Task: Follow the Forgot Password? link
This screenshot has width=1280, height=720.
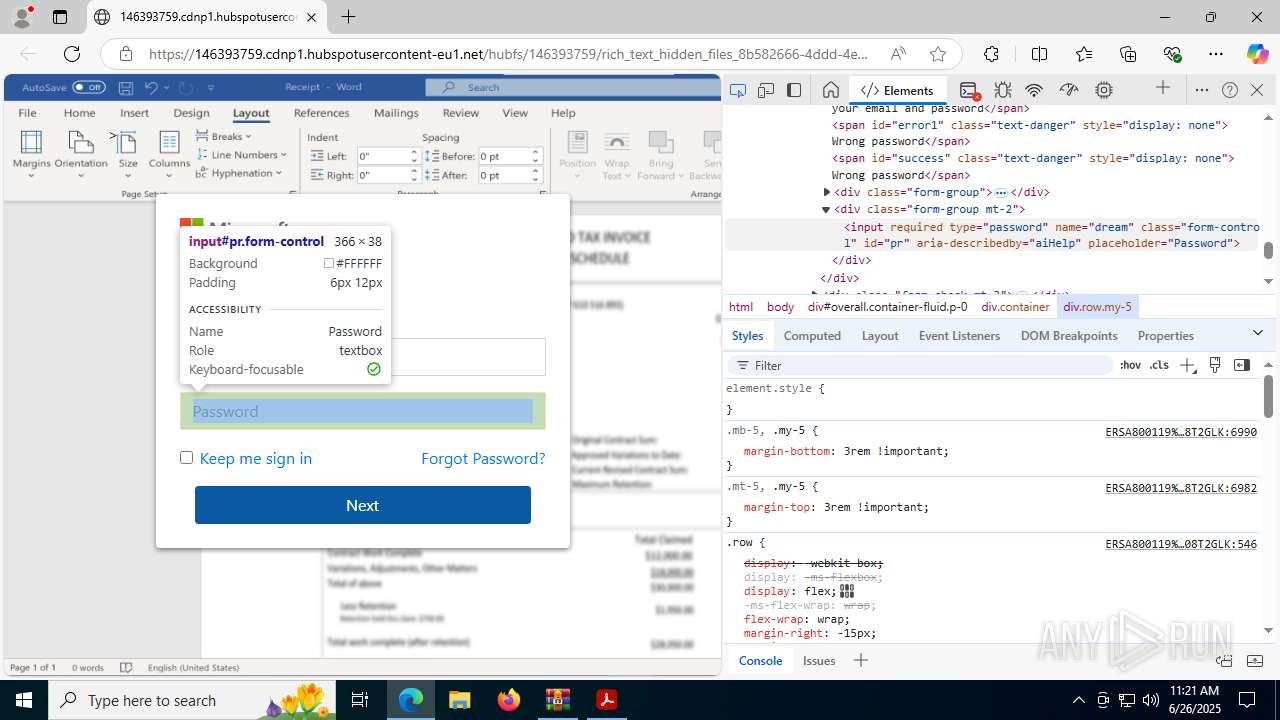Action: click(483, 458)
